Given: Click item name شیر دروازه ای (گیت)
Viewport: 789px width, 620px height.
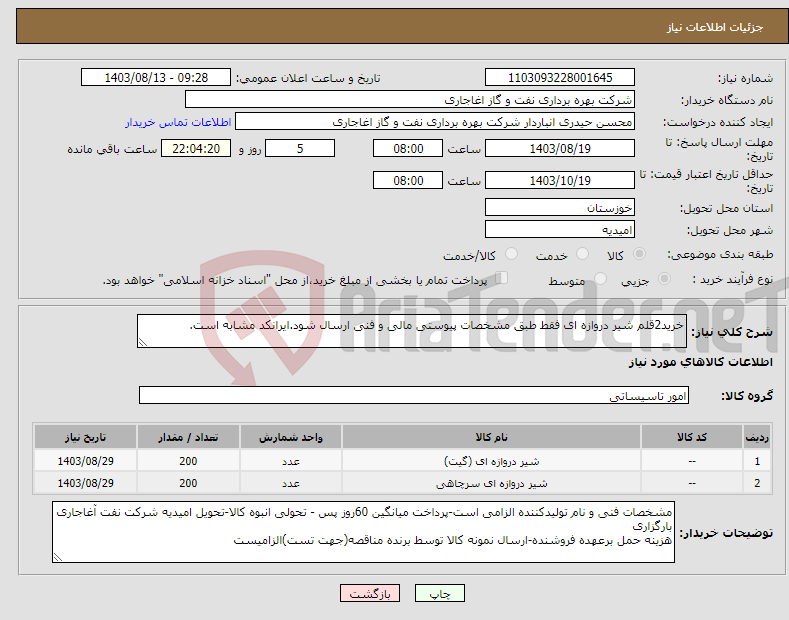Looking at the screenshot, I should (x=491, y=461).
